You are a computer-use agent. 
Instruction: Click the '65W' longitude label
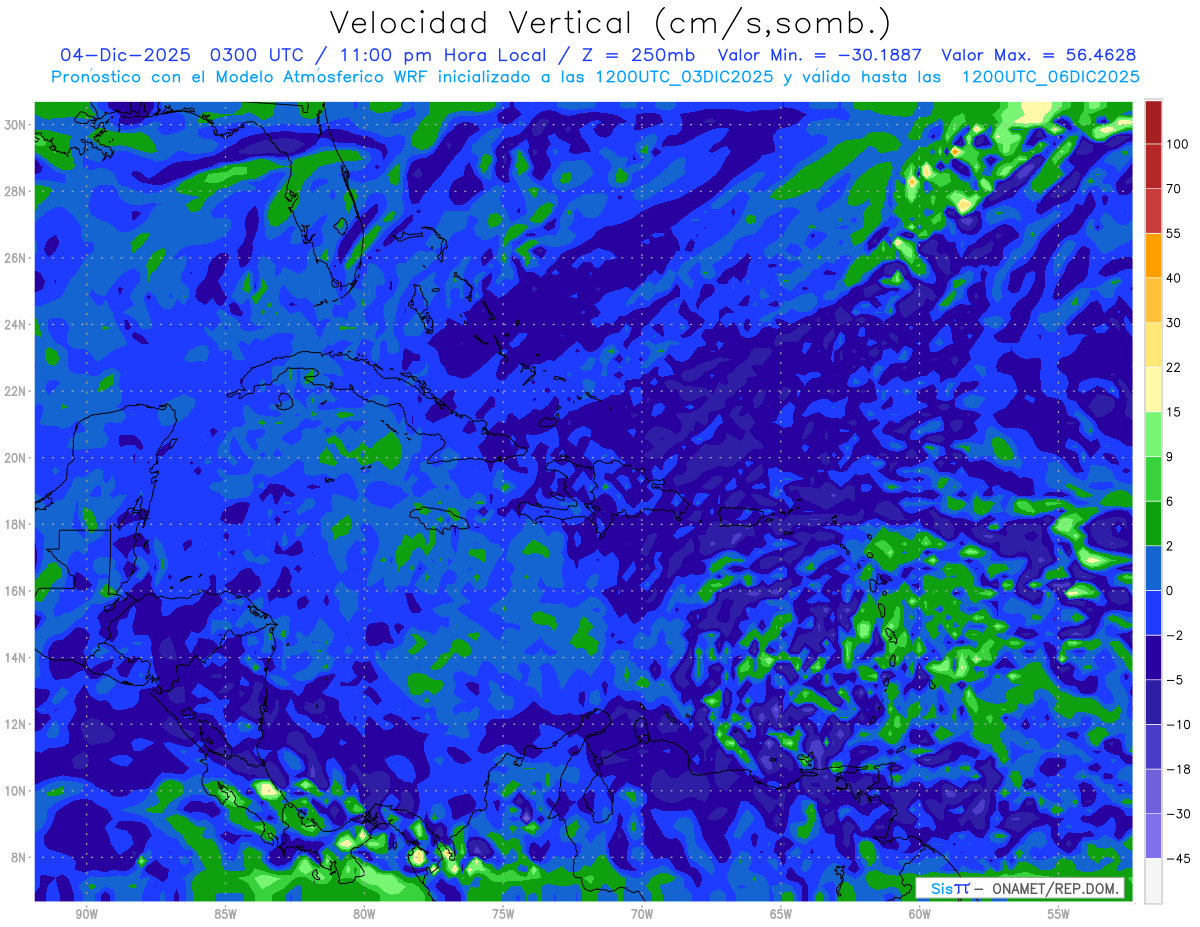tap(781, 914)
